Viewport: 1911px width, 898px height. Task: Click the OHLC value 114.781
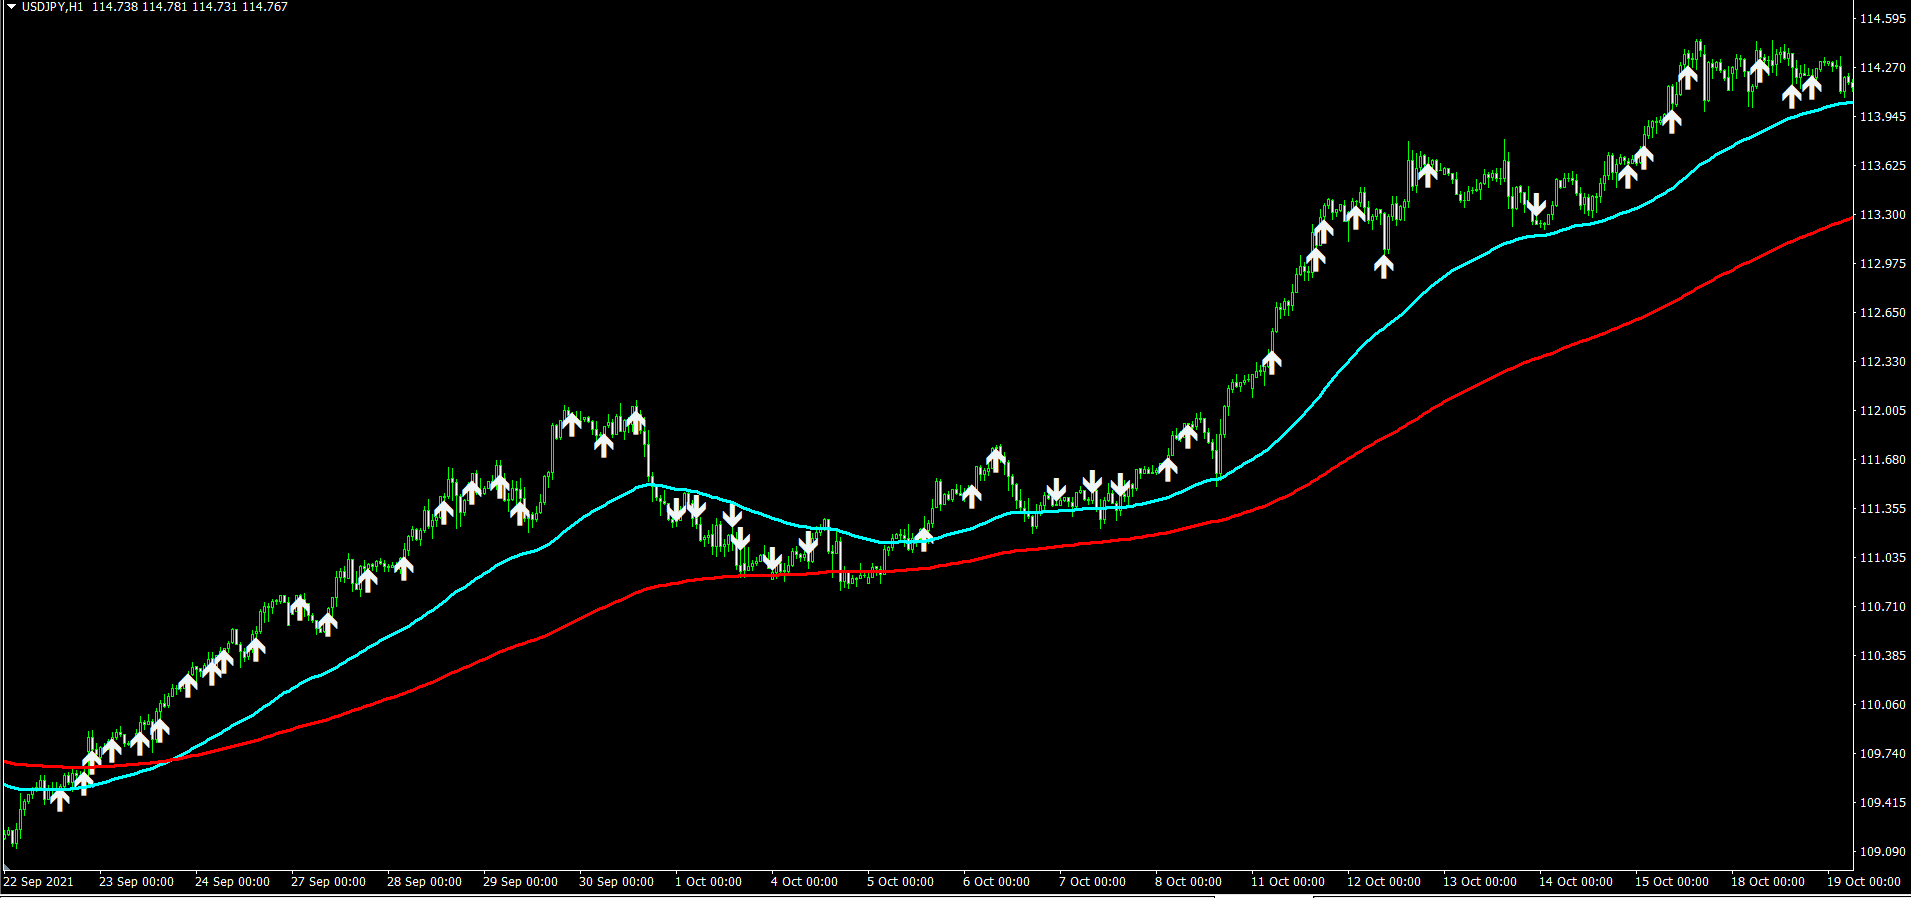(165, 7)
